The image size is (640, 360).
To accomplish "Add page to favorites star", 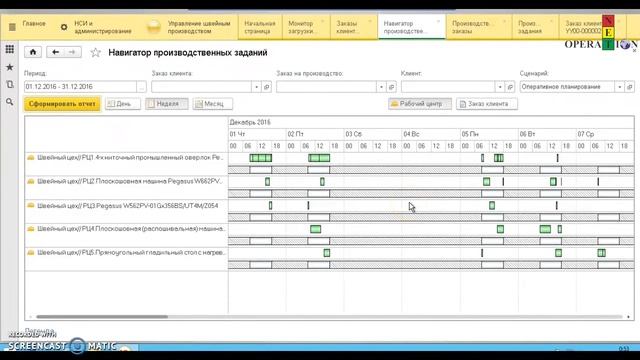I will (96, 52).
